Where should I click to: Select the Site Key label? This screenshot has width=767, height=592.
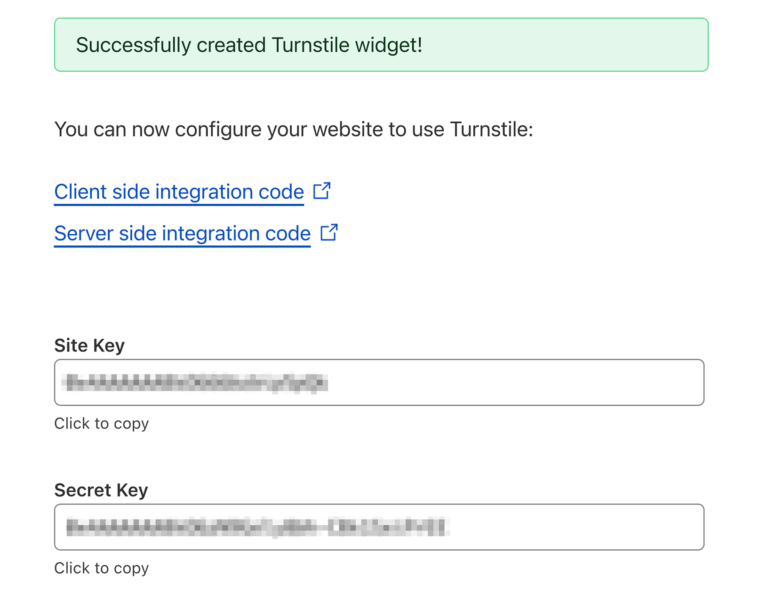(90, 345)
